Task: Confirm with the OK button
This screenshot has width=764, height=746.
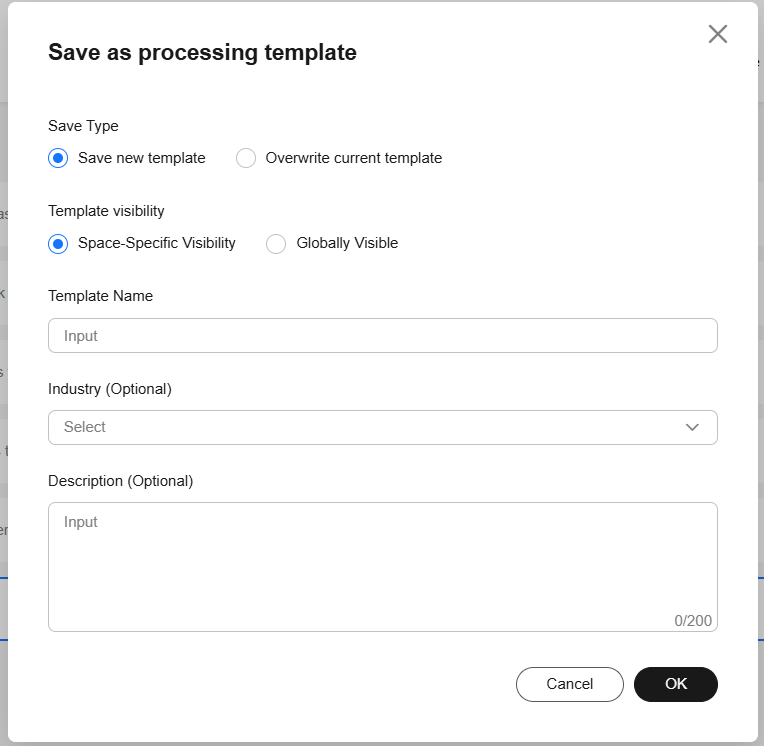Action: 675,684
